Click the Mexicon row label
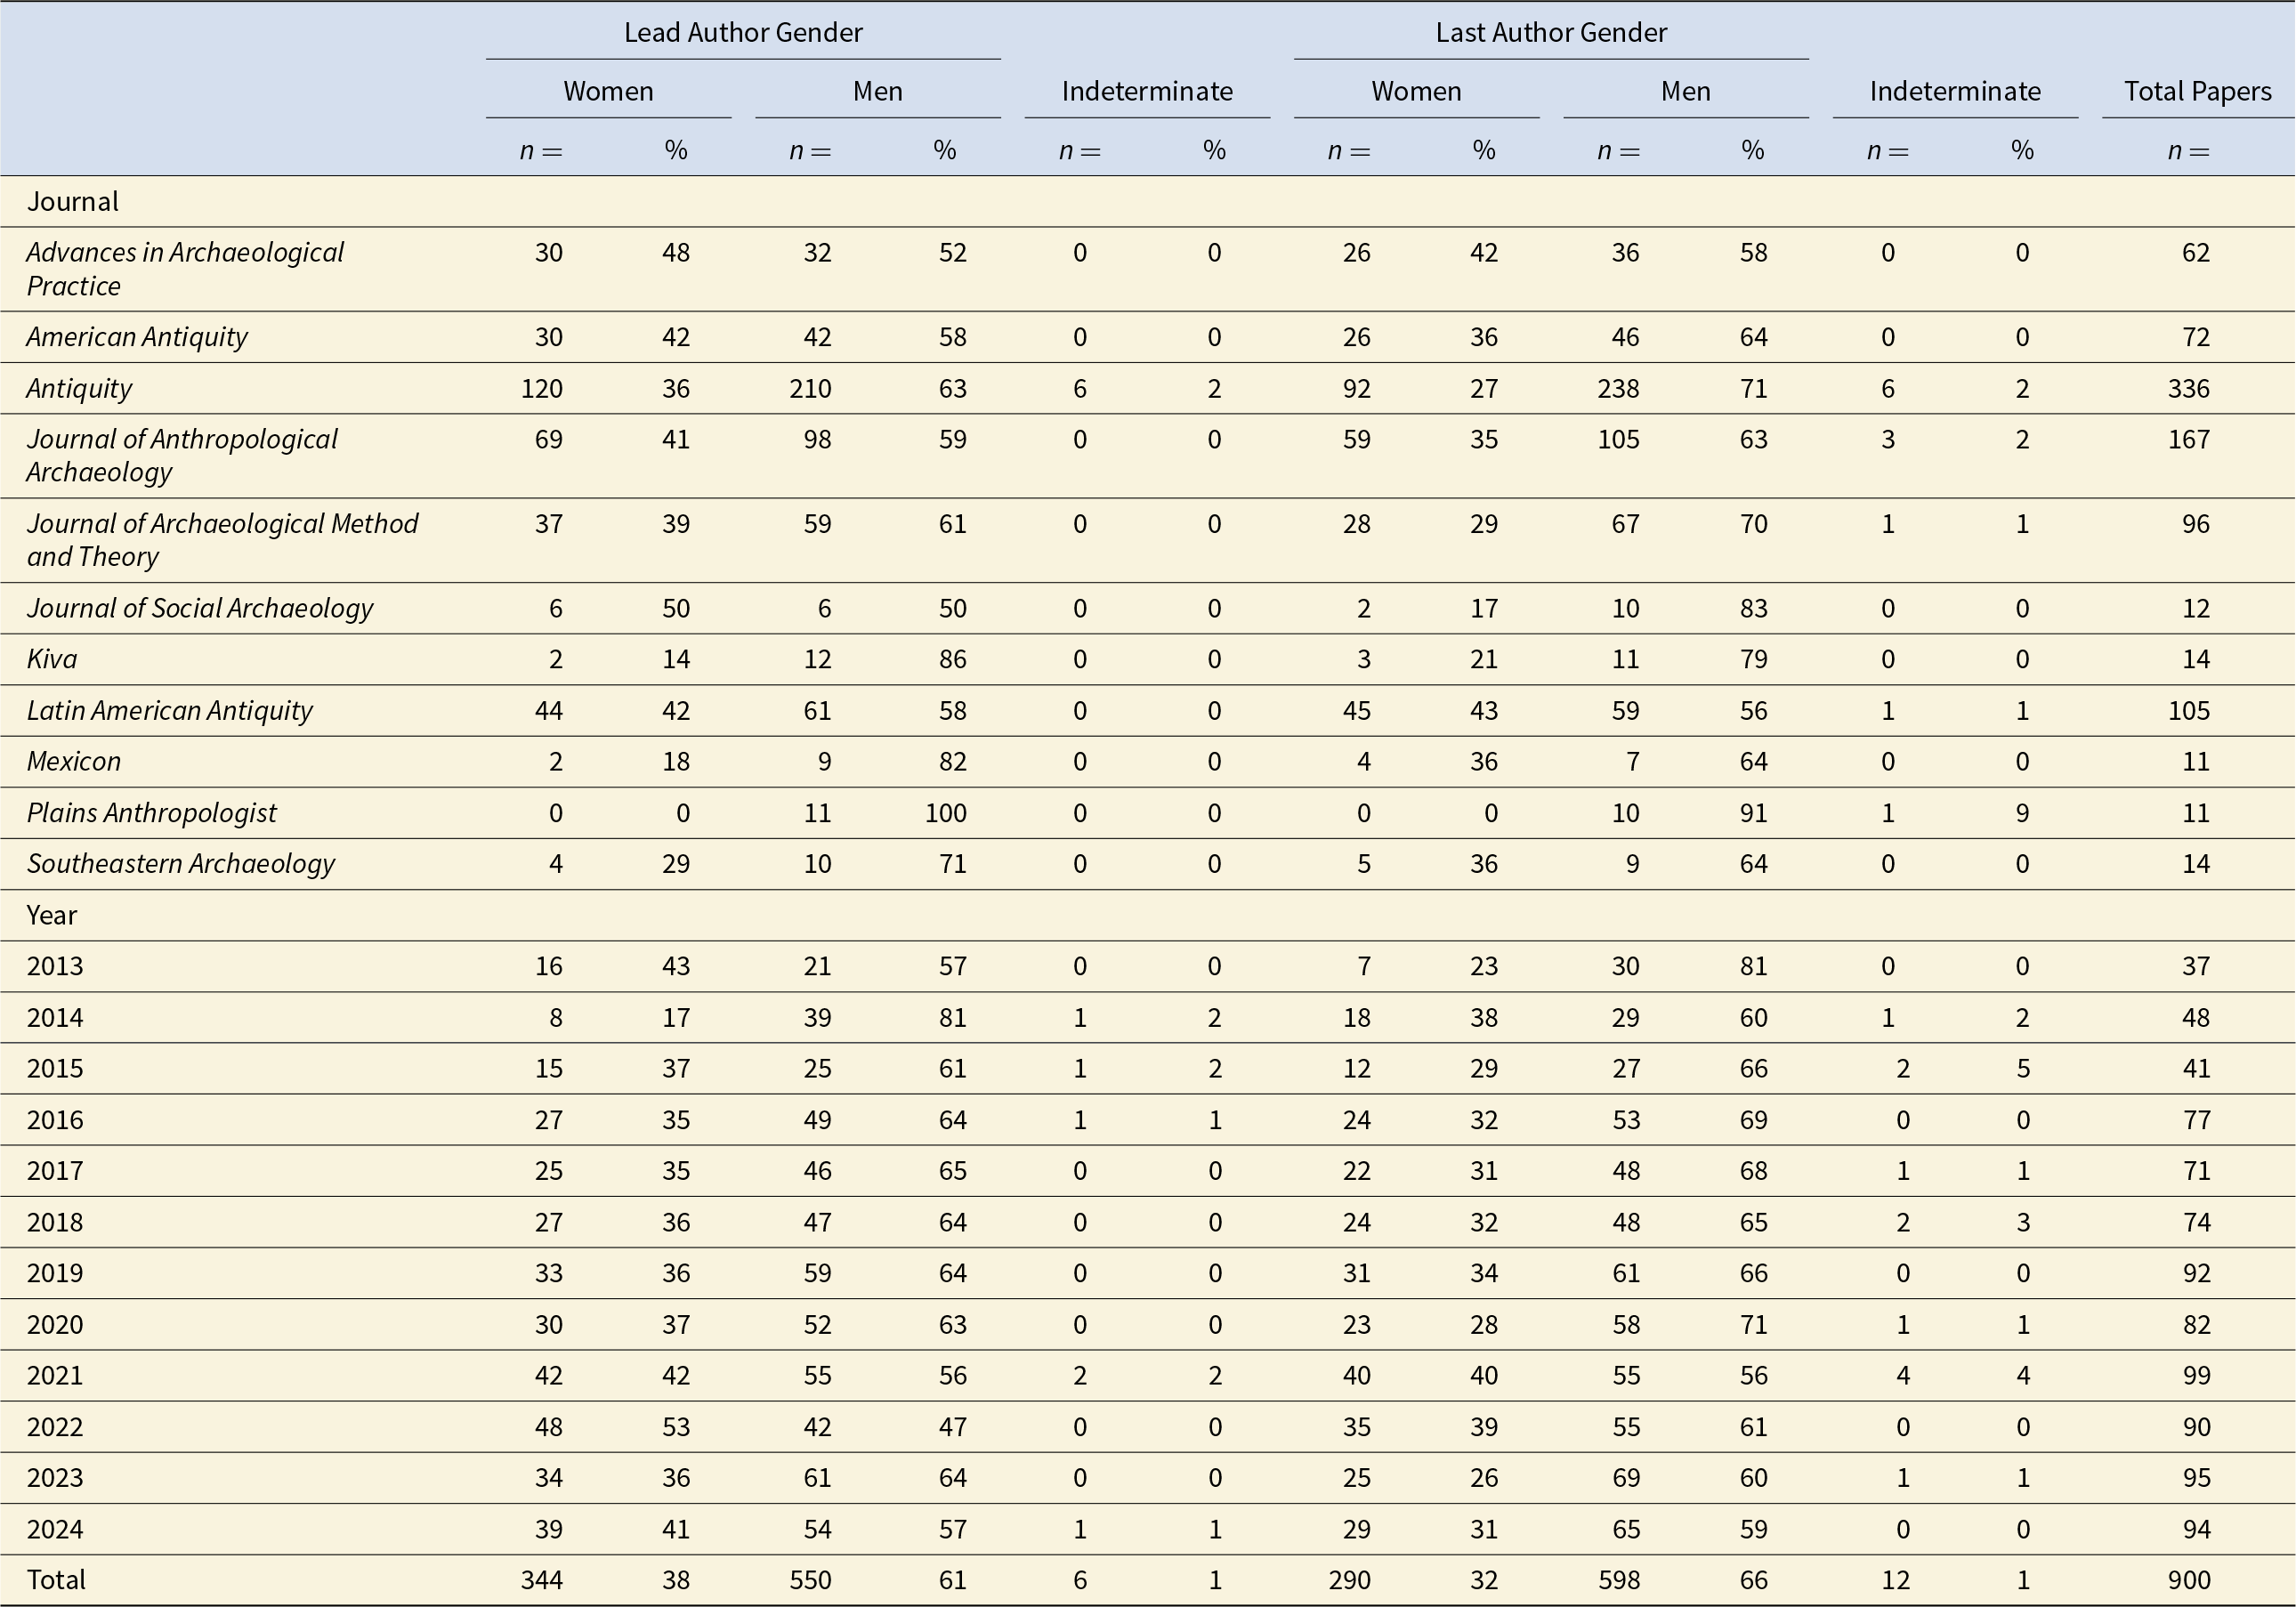The height and width of the screenshot is (1607, 2296). 74,761
